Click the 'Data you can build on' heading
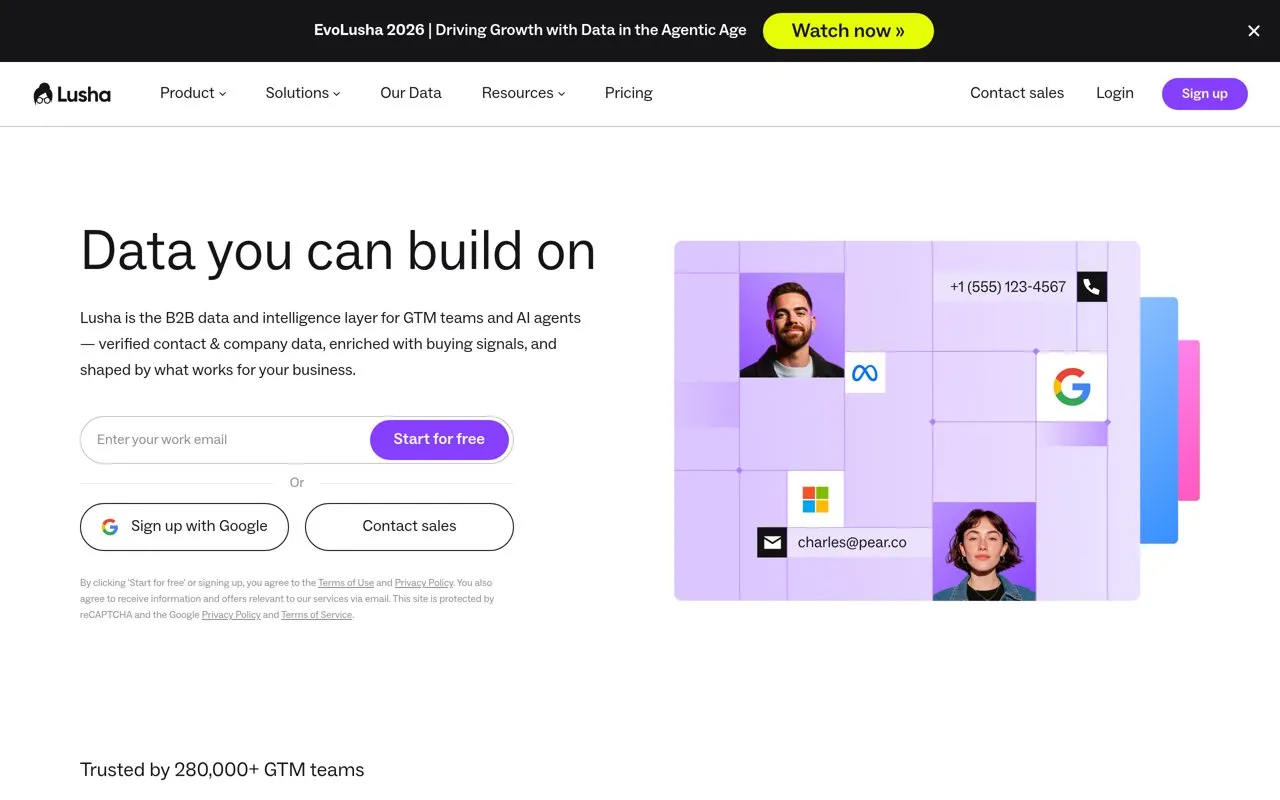The height and width of the screenshot is (800, 1280). click(338, 251)
